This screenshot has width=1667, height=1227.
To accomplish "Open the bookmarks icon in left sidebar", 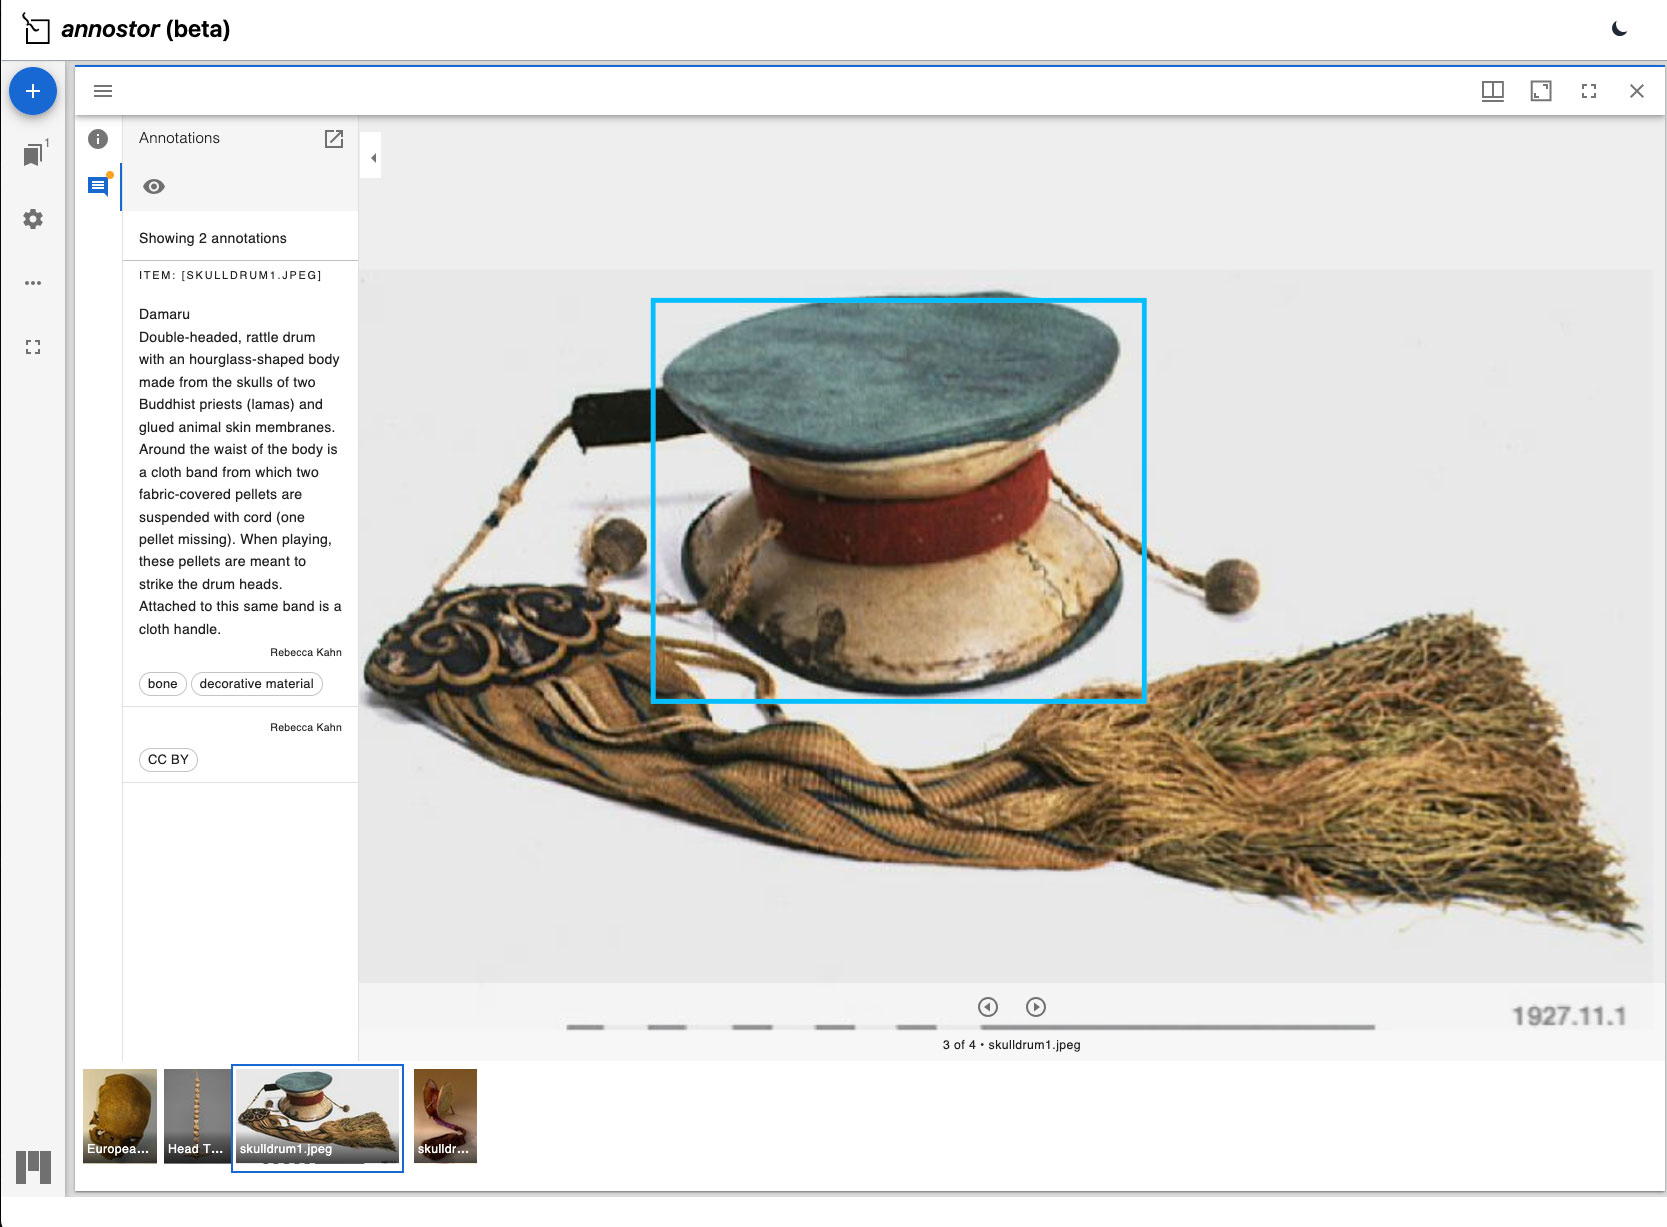I will (33, 155).
